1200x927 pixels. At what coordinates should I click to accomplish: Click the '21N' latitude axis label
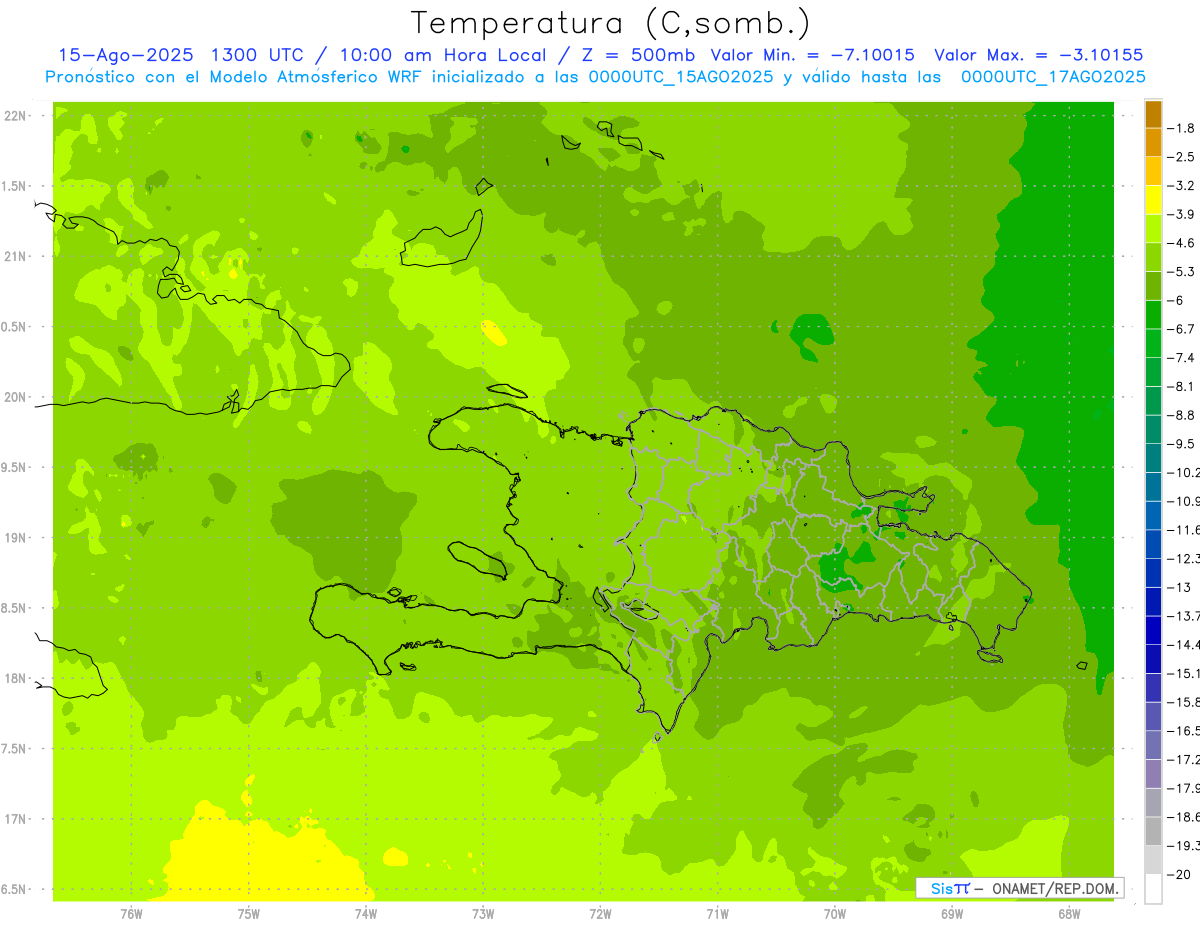(15, 256)
